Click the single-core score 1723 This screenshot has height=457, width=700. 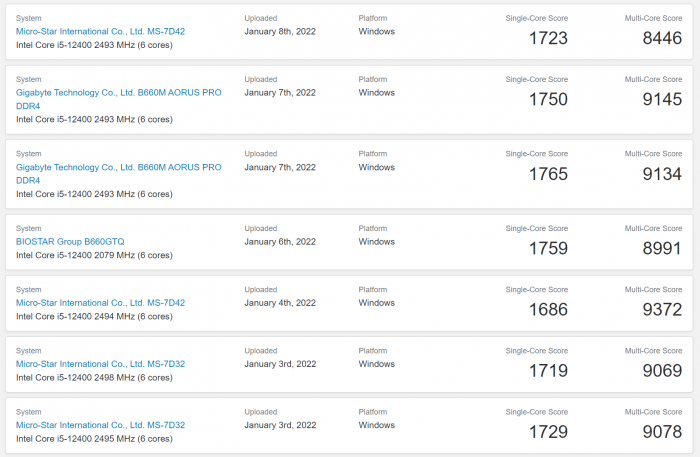[547, 38]
